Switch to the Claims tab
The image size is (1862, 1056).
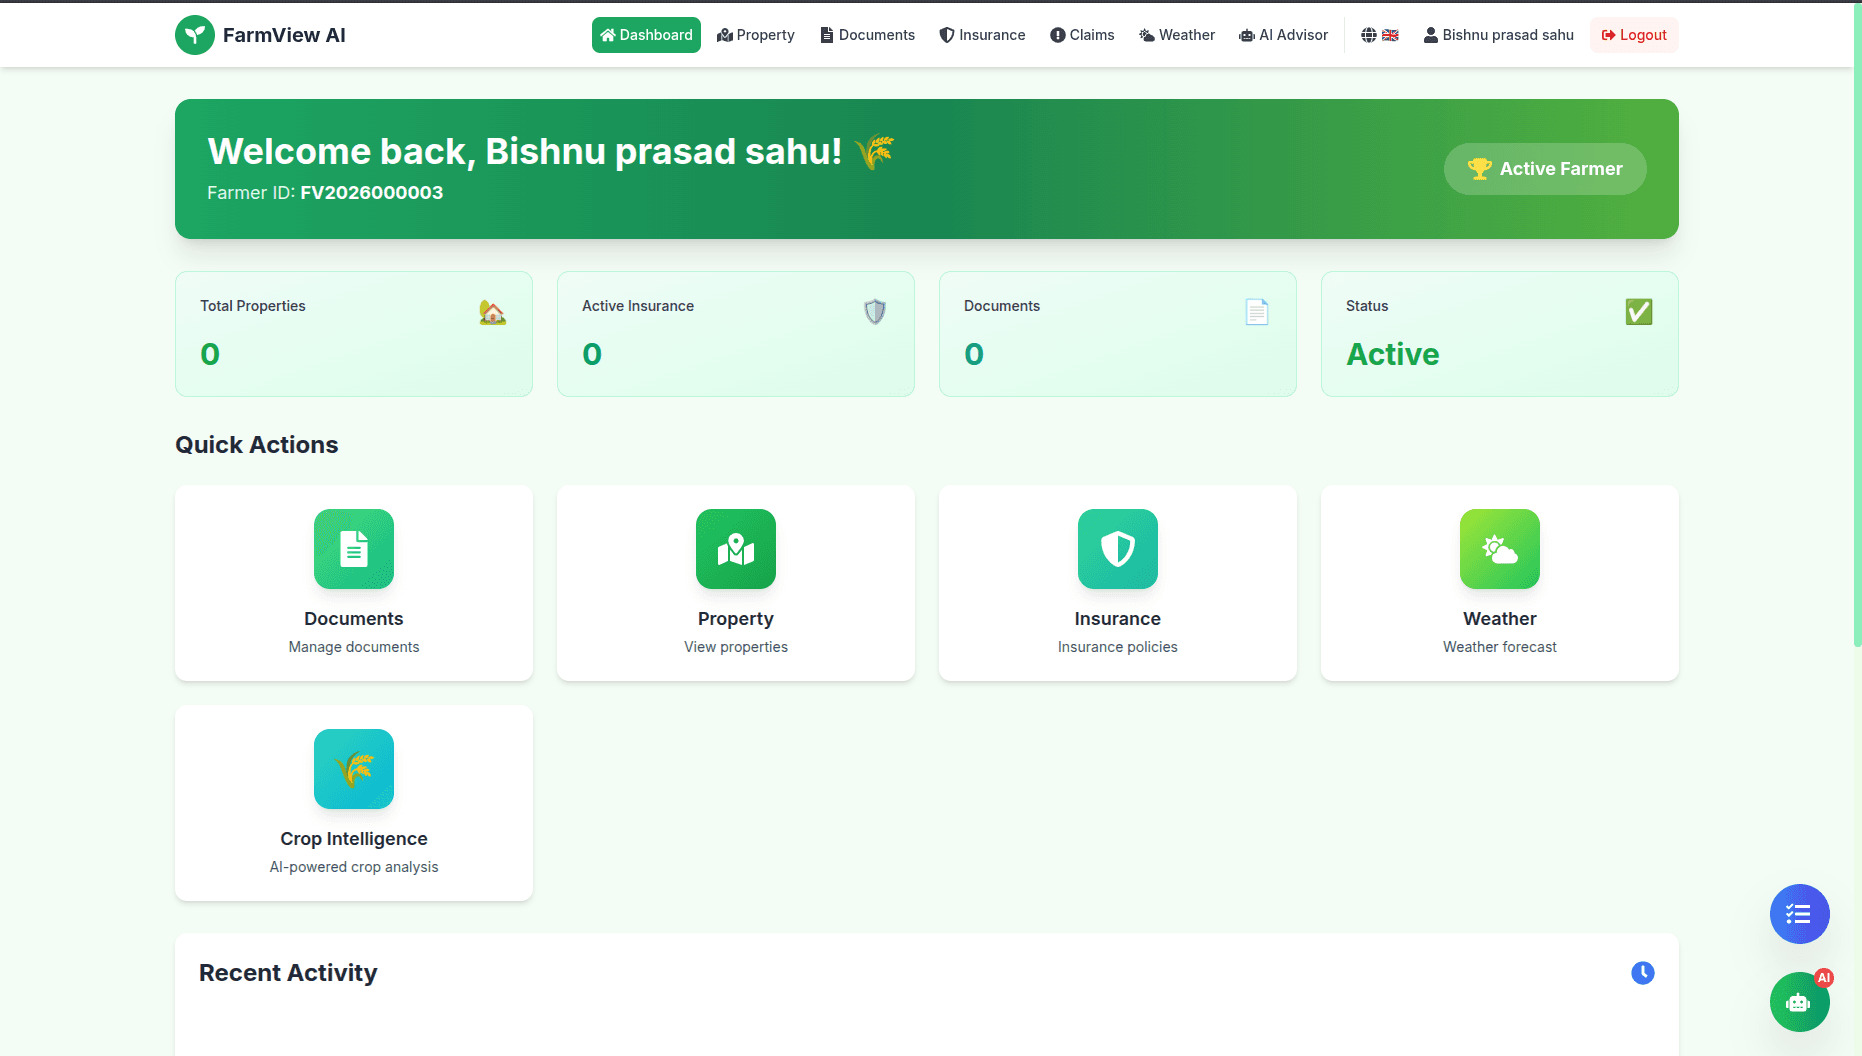[x=1082, y=34]
